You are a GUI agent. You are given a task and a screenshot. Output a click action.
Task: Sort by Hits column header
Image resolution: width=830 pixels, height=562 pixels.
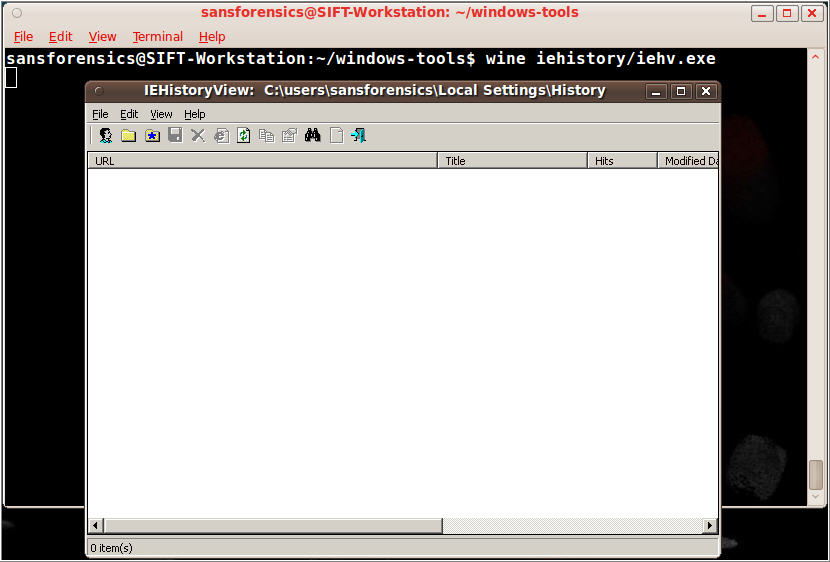(x=622, y=160)
